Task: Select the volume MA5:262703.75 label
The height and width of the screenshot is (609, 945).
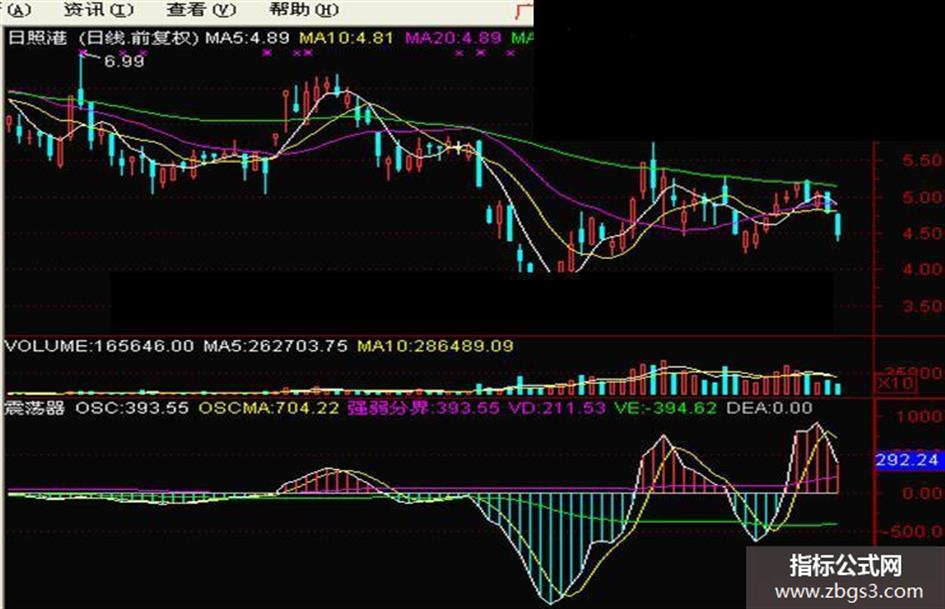Action: pos(275,346)
